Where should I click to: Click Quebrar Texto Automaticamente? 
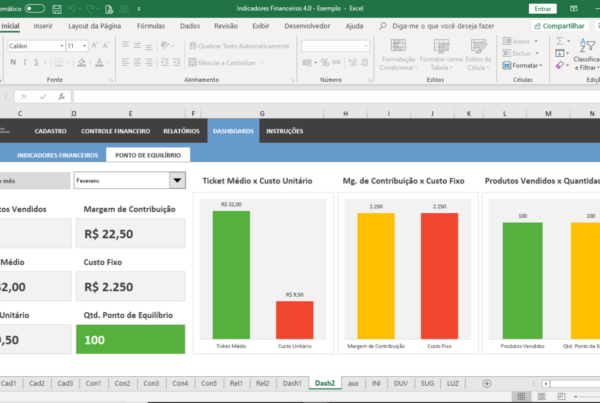click(x=239, y=46)
